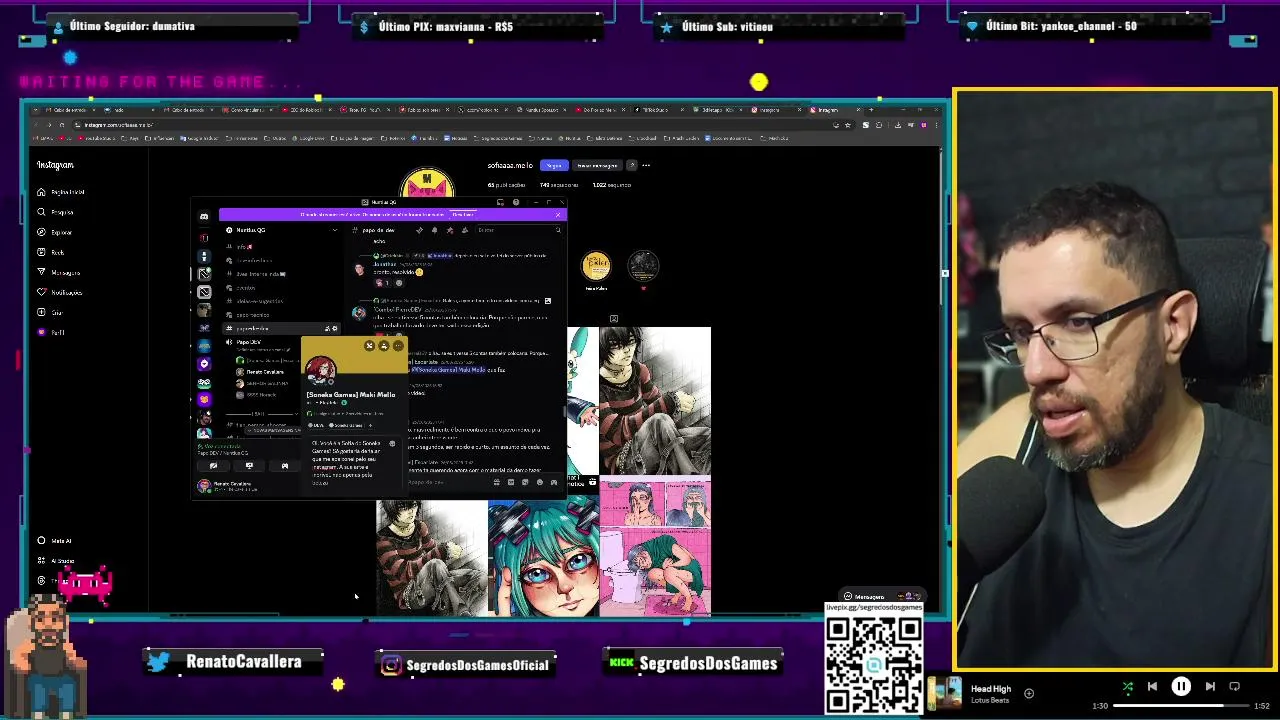Open the Instagram Mensagens floating widget
1280x720 pixels.
pyautogui.click(x=884, y=597)
